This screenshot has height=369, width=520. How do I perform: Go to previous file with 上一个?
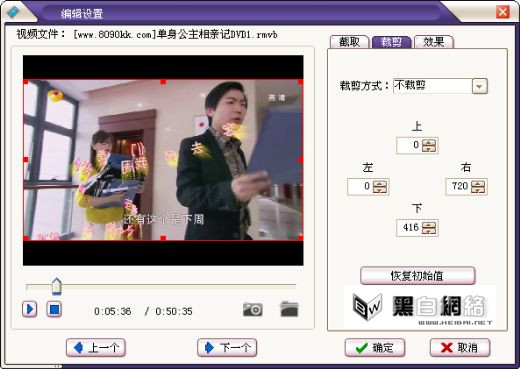pyautogui.click(x=96, y=348)
